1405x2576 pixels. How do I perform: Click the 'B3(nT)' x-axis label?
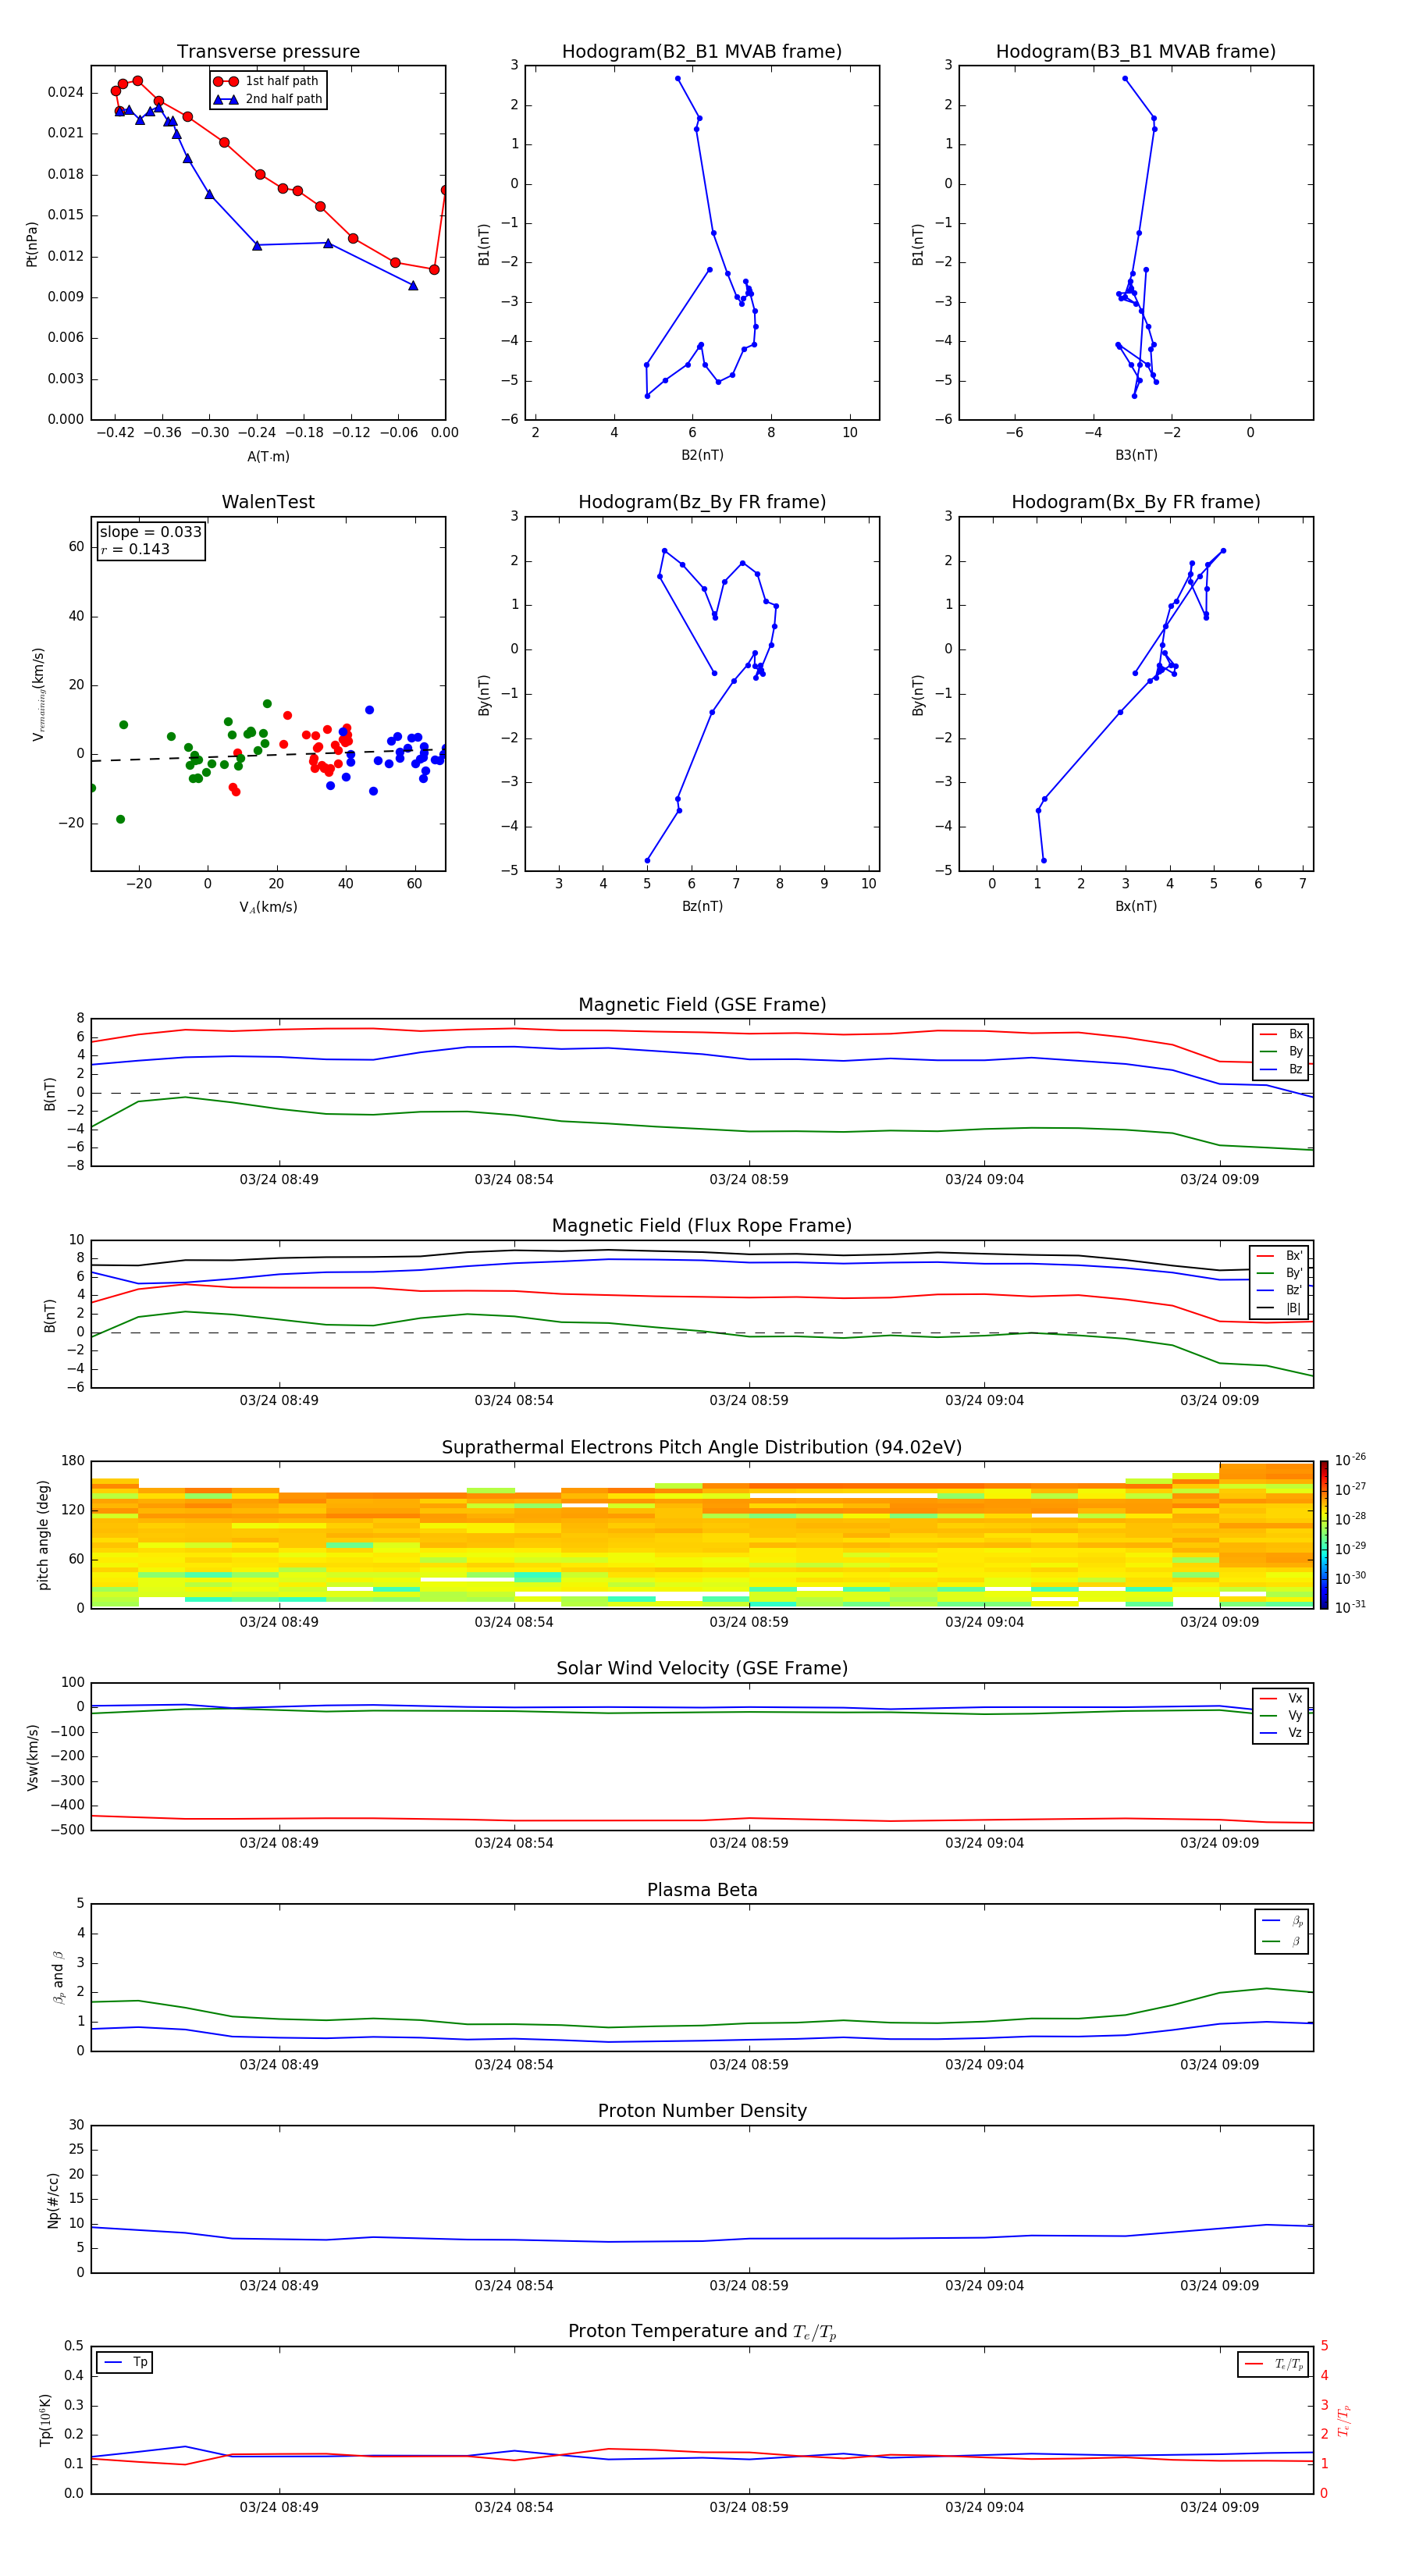[1136, 455]
